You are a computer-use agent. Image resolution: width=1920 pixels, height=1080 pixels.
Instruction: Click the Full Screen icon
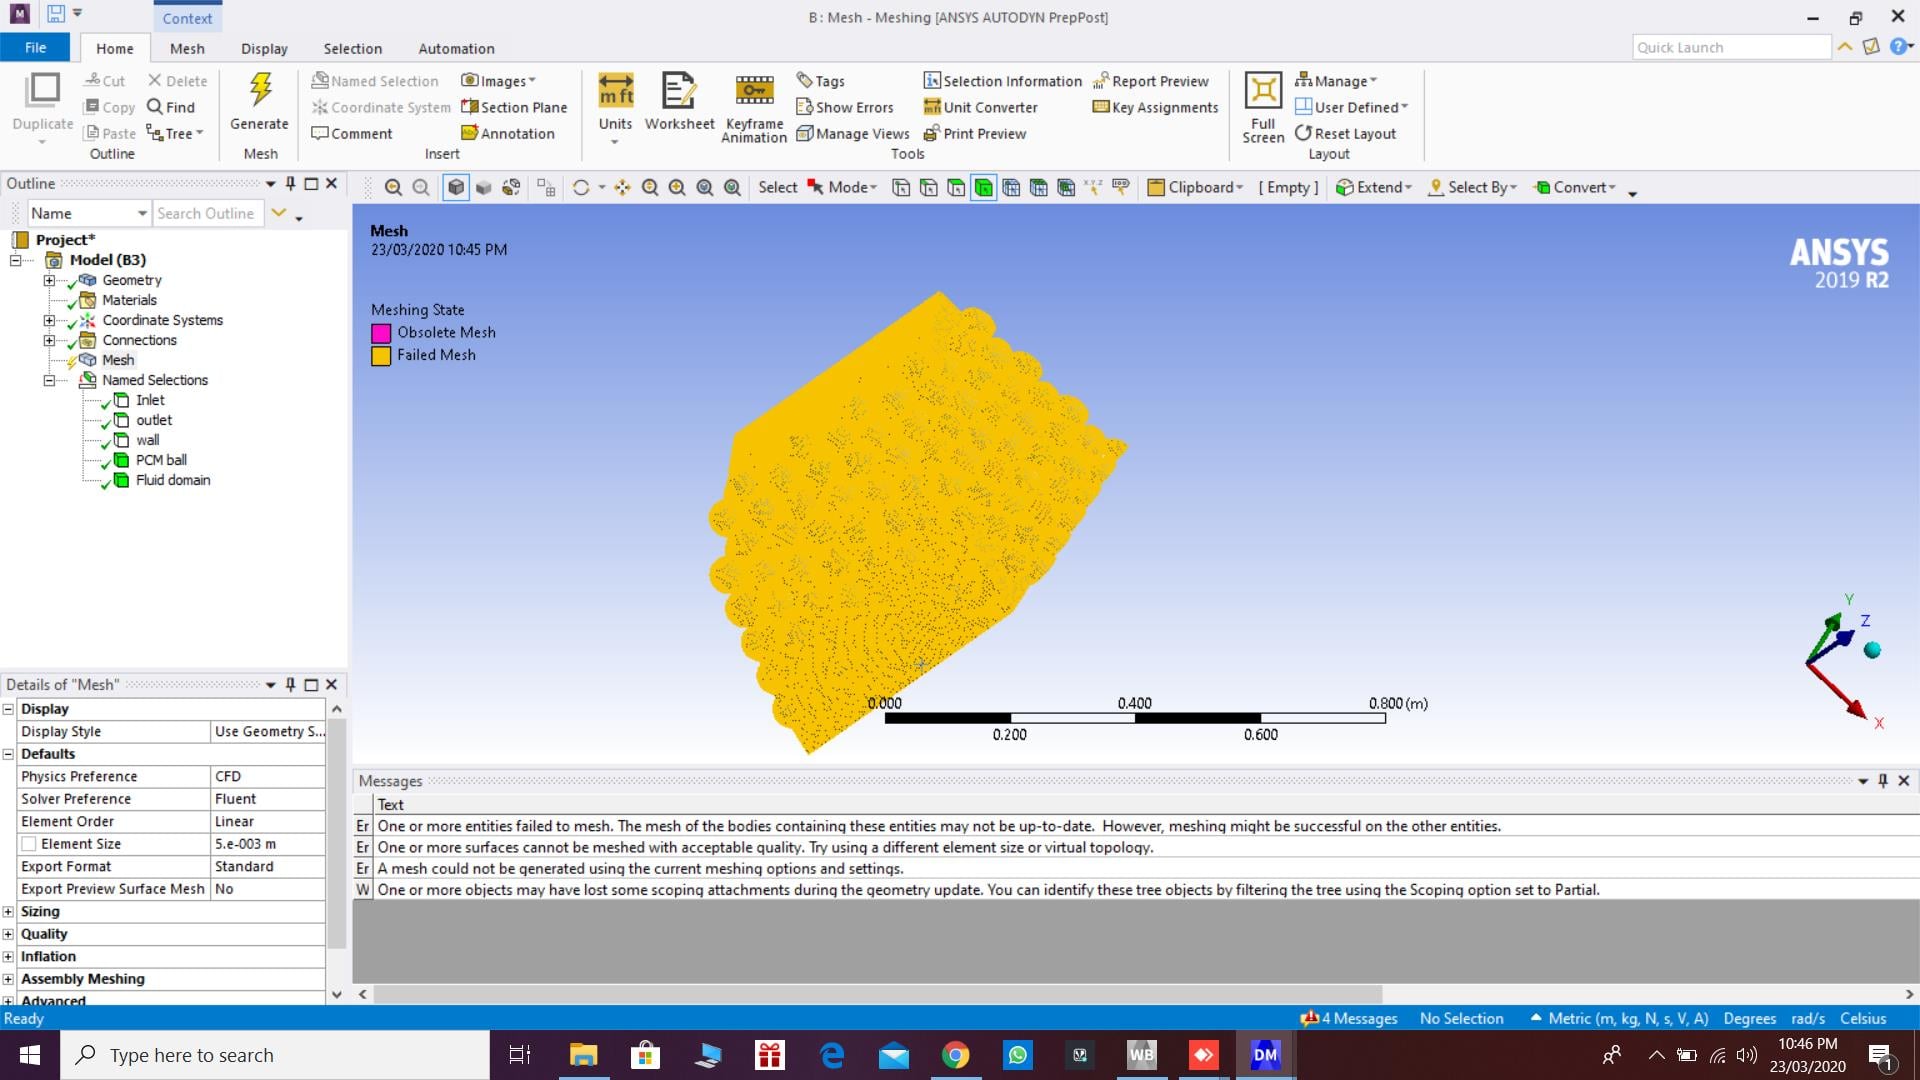pyautogui.click(x=1263, y=91)
